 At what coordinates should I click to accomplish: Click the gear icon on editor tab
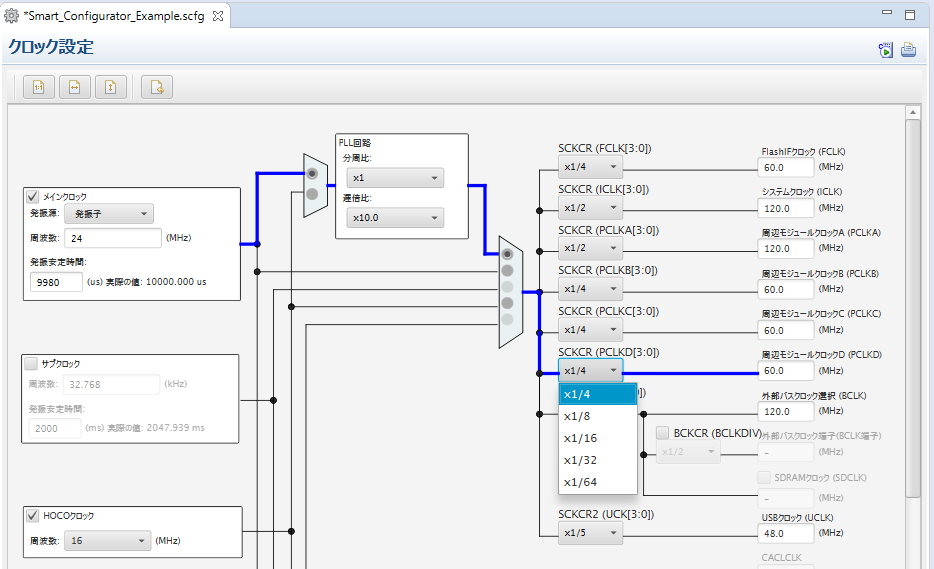[x=12, y=17]
